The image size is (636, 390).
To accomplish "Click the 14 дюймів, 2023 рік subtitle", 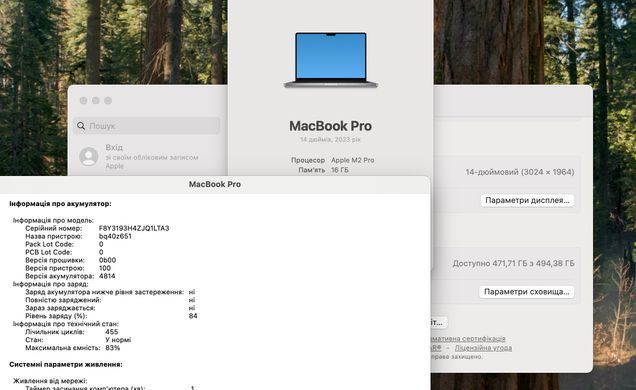I will [330, 139].
